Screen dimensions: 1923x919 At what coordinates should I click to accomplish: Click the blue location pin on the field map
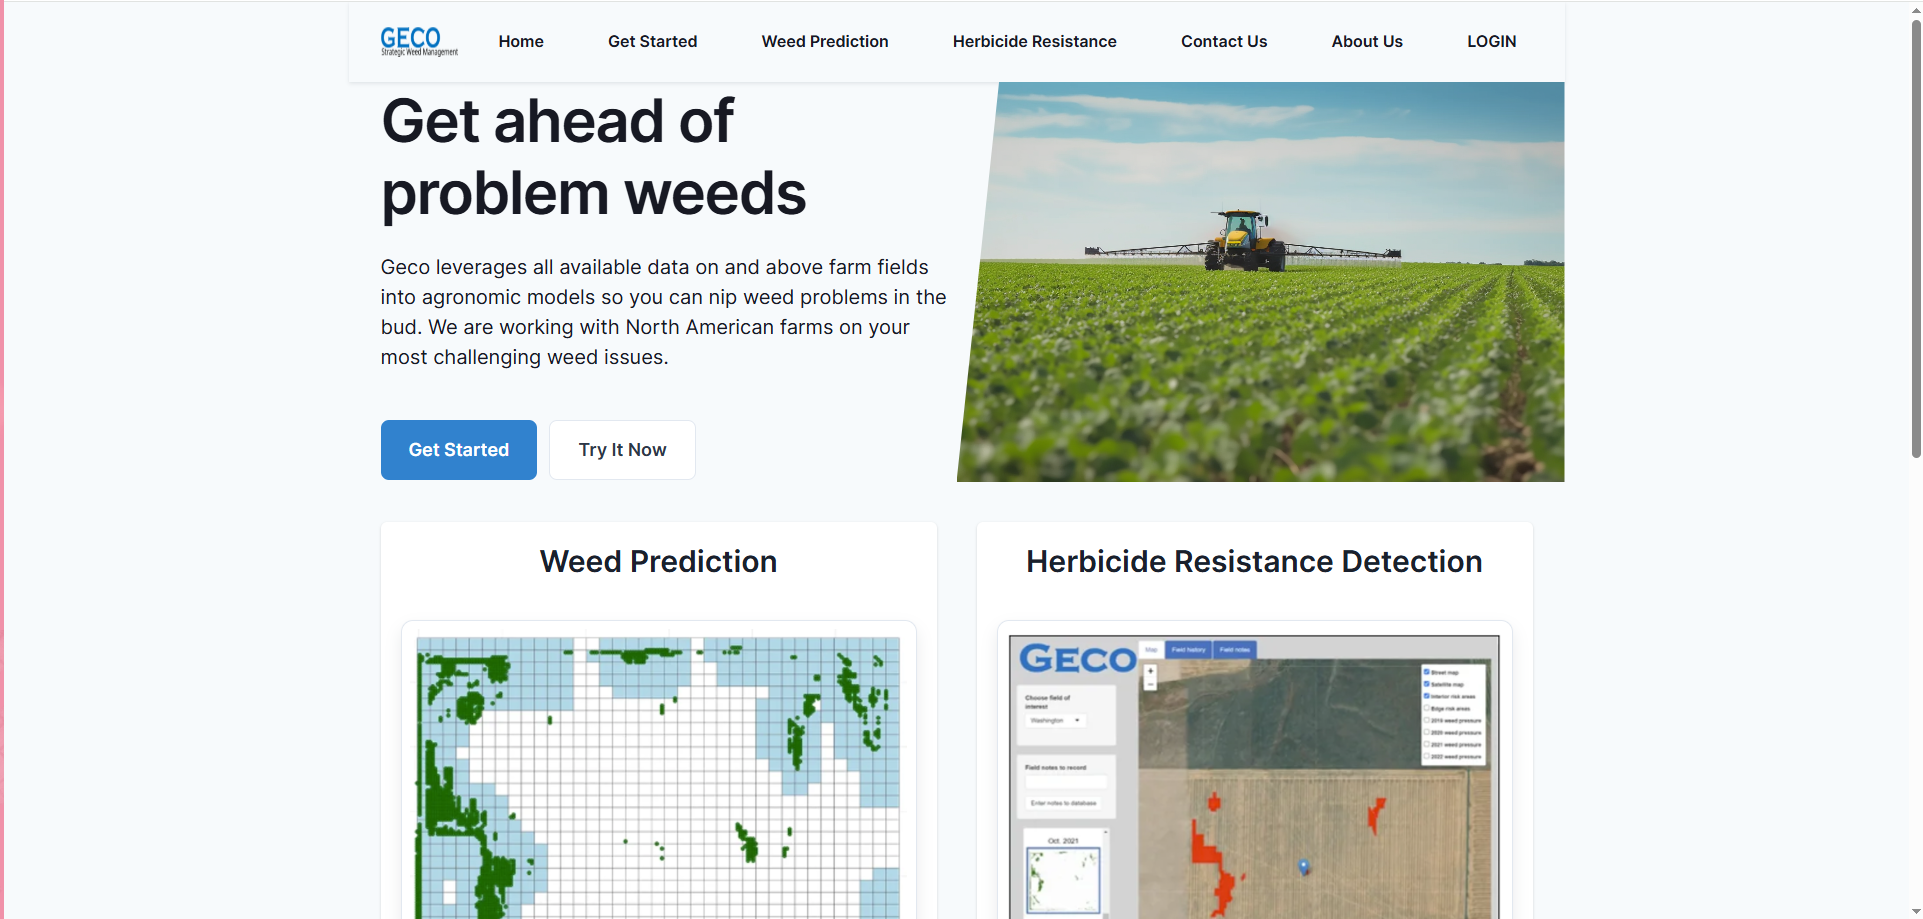pos(1303,866)
